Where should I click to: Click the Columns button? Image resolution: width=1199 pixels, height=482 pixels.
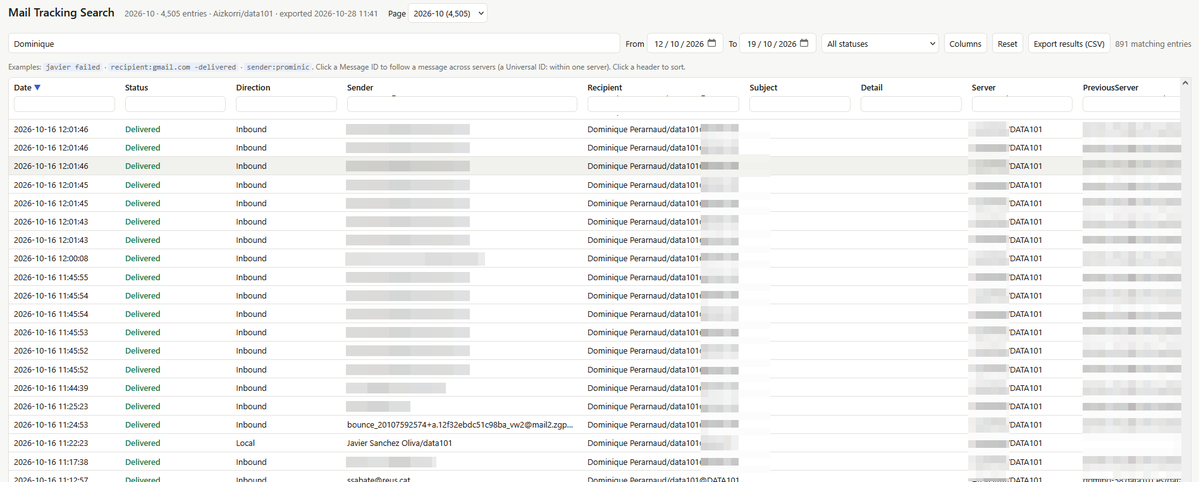pos(965,44)
